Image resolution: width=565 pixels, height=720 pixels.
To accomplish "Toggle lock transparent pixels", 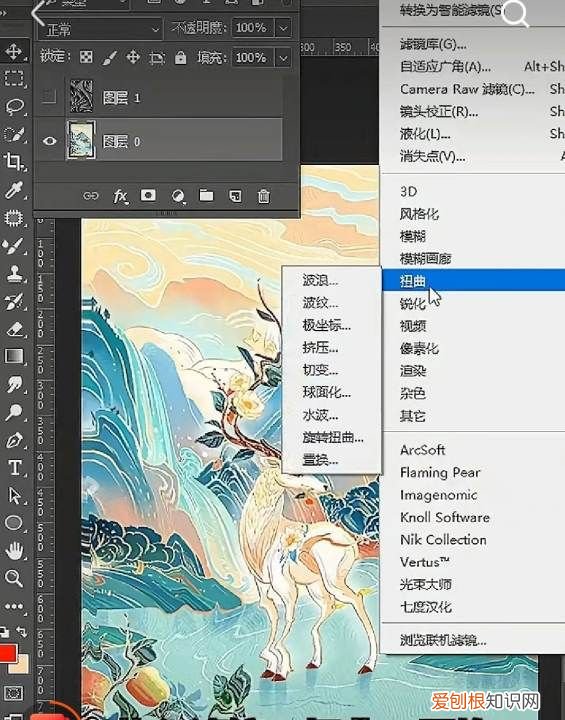I will tap(86, 57).
